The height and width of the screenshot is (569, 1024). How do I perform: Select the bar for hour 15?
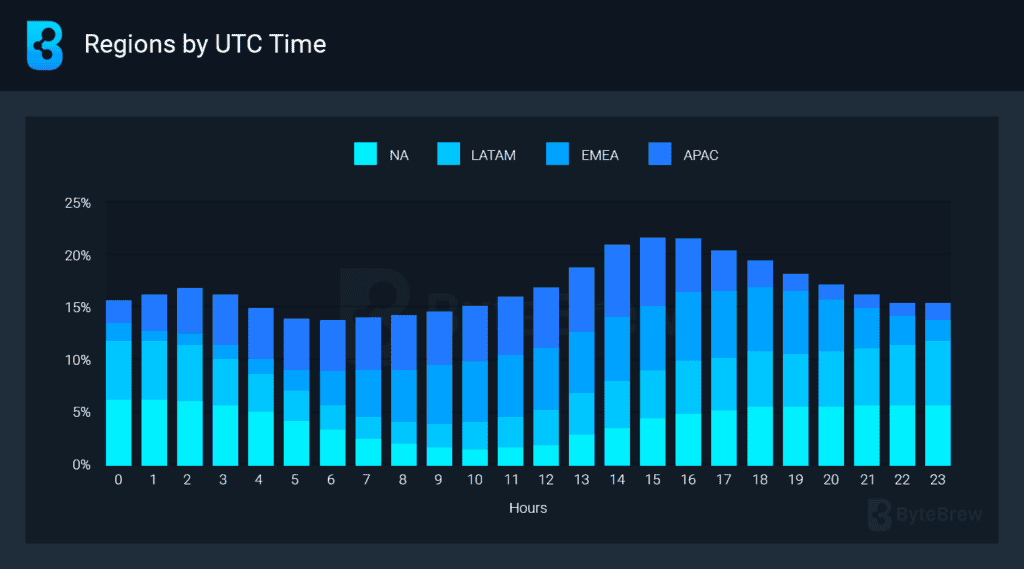(653, 351)
